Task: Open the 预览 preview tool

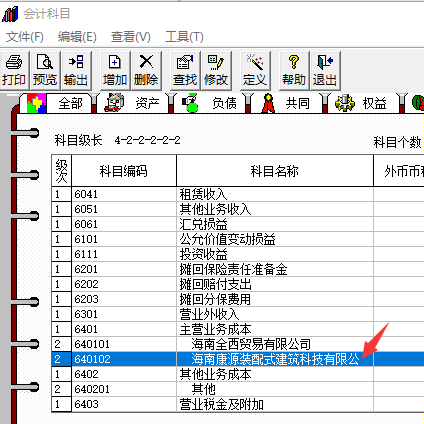Action: click(45, 71)
